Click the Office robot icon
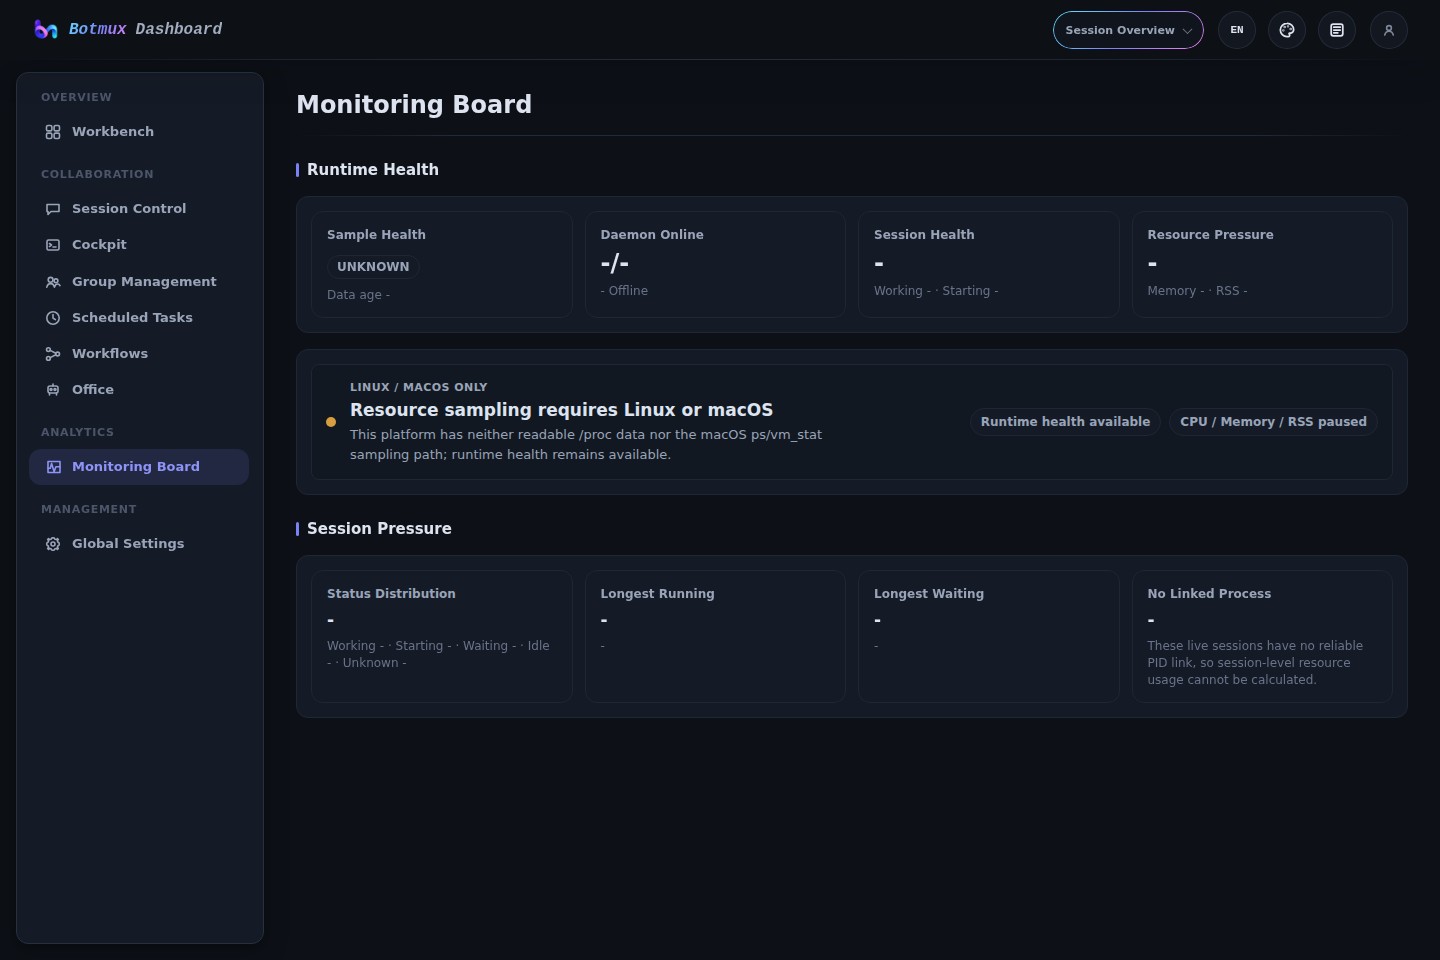The width and height of the screenshot is (1440, 960). pos(53,390)
